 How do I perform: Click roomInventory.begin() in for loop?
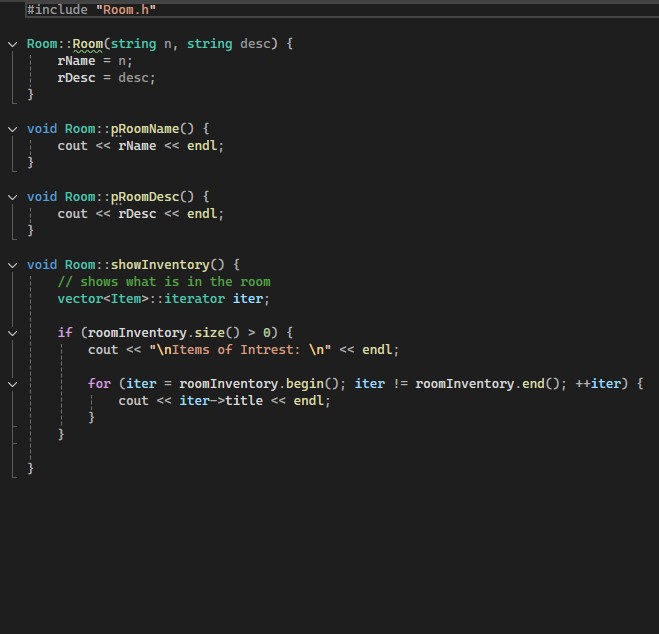coord(257,384)
